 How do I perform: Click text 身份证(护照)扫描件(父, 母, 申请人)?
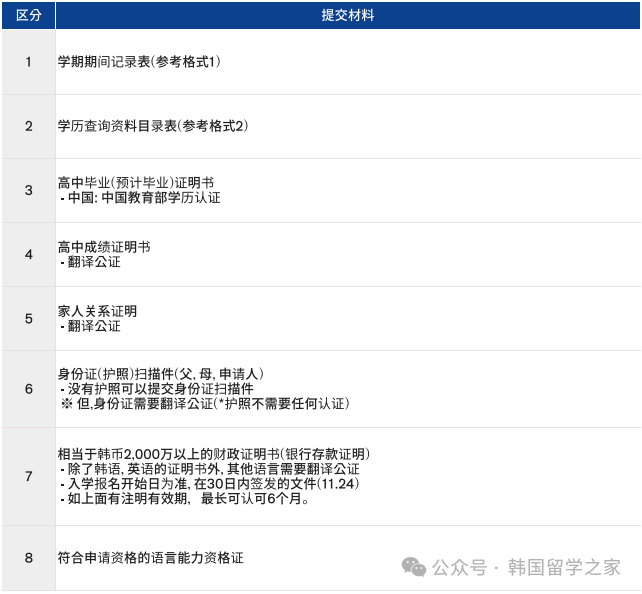(160, 374)
